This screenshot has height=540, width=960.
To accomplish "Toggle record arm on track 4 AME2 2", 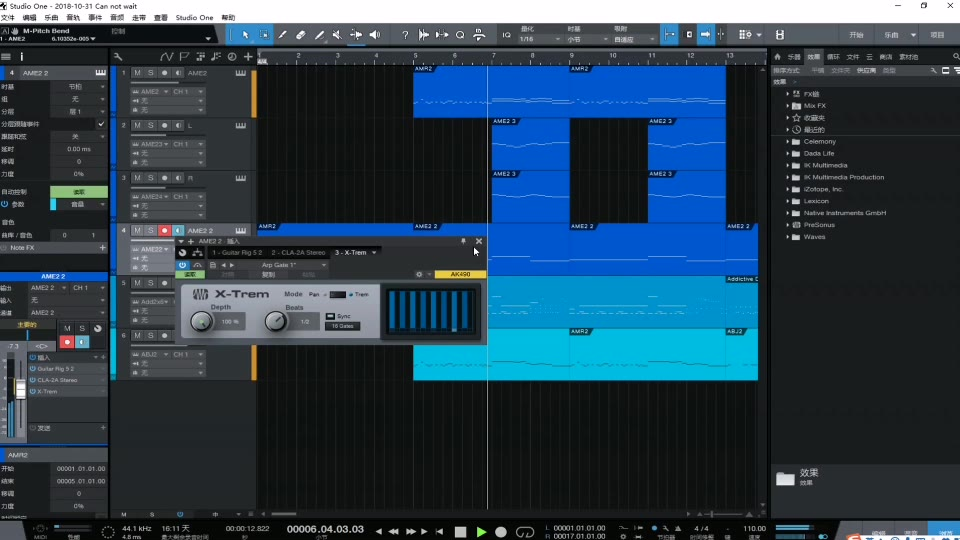I will point(164,231).
